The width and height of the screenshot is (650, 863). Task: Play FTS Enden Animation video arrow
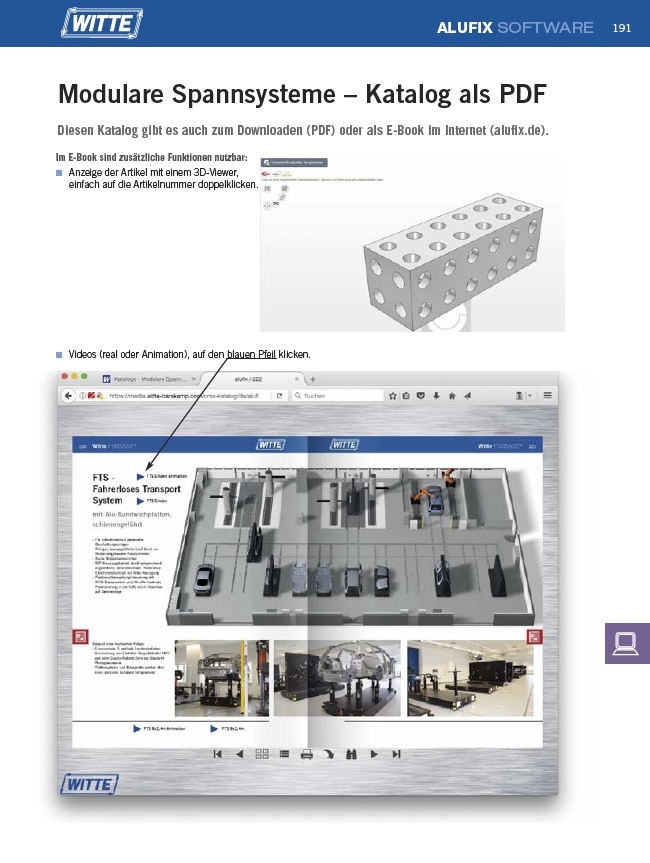[140, 476]
